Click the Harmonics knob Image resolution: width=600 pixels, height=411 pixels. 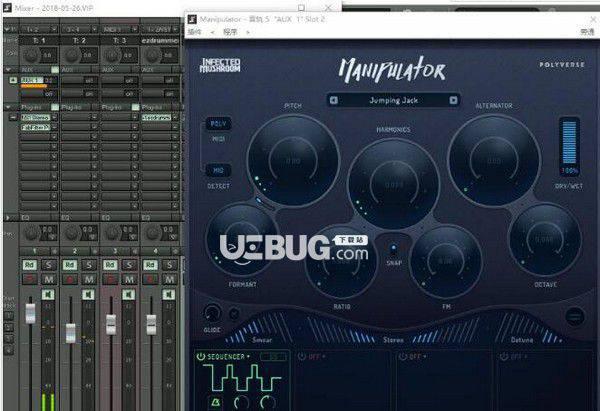click(x=394, y=184)
